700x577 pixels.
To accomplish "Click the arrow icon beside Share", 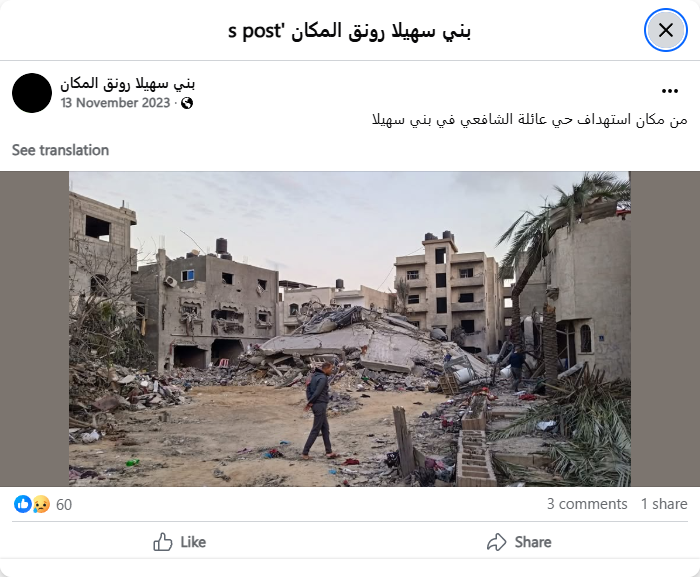I will [496, 542].
